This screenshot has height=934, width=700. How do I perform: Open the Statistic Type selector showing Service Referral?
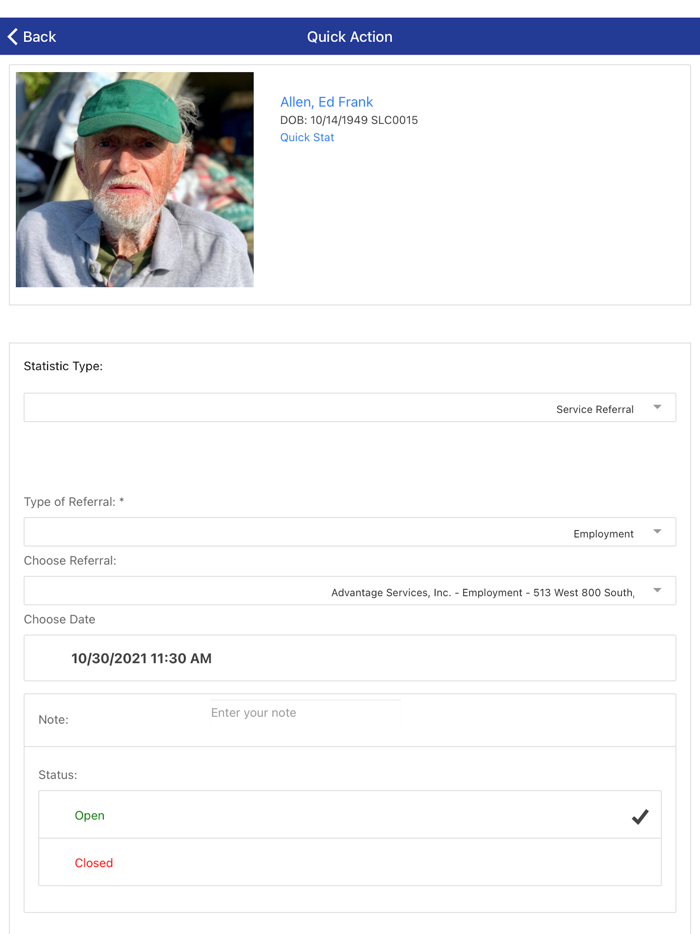point(350,407)
